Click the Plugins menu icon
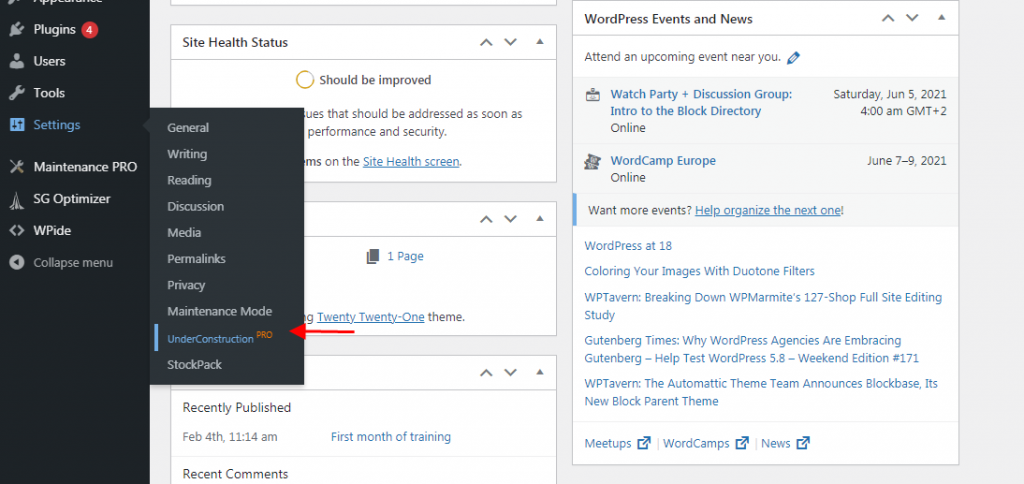Image resolution: width=1024 pixels, height=484 pixels. click(17, 29)
